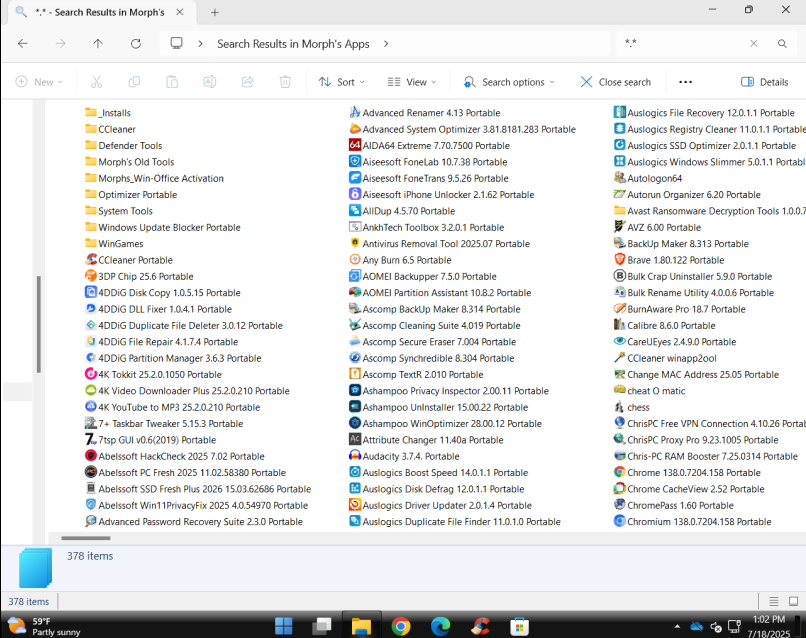The image size is (806, 638).
Task: Clear the search box text
Action: [x=754, y=44]
